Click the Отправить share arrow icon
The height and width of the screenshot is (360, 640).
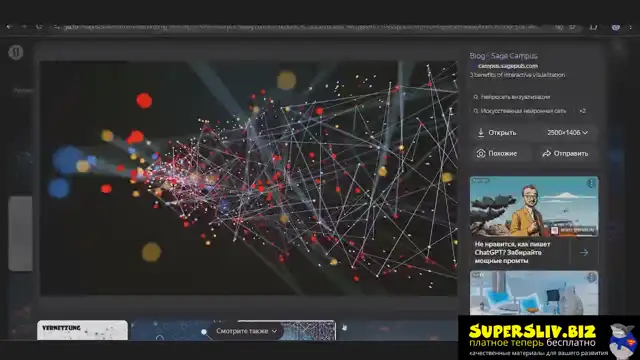[546, 153]
